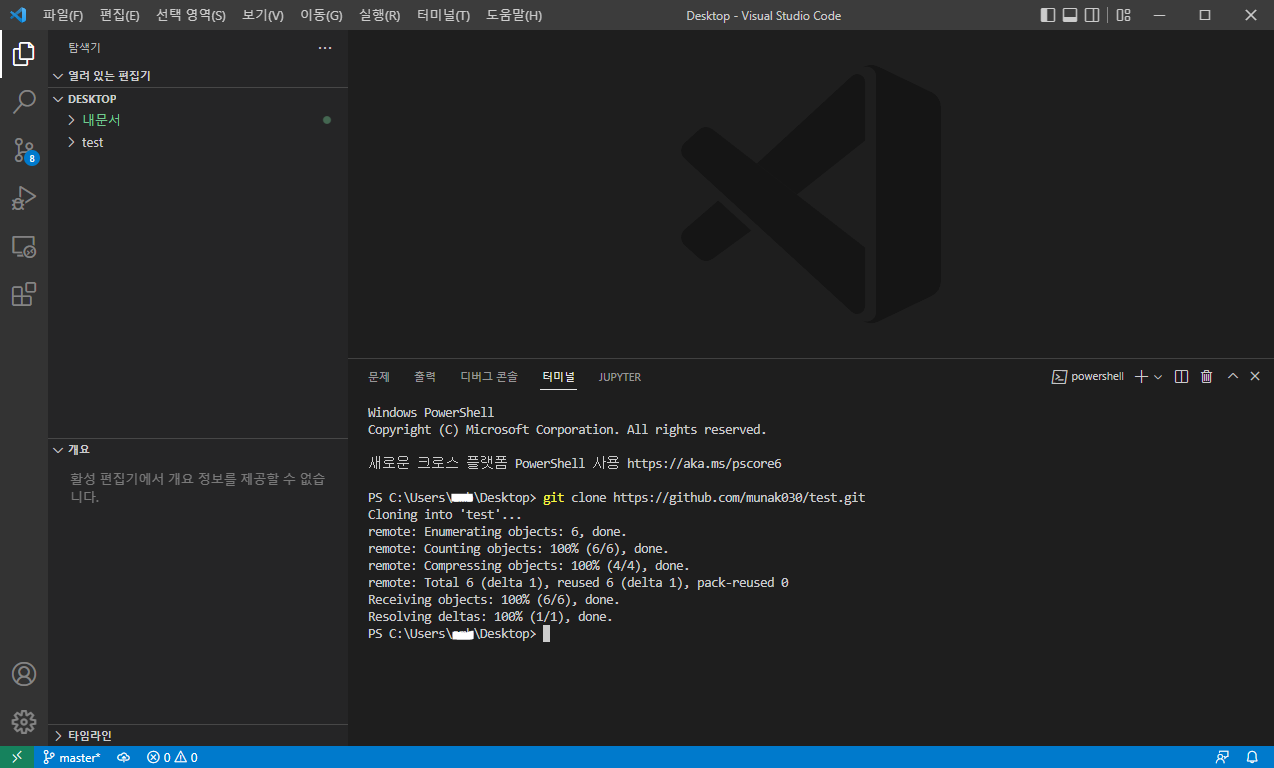Click the "Resolving deltas: 100% (1/1), done." line
1274x768 pixels.
[x=490, y=617]
